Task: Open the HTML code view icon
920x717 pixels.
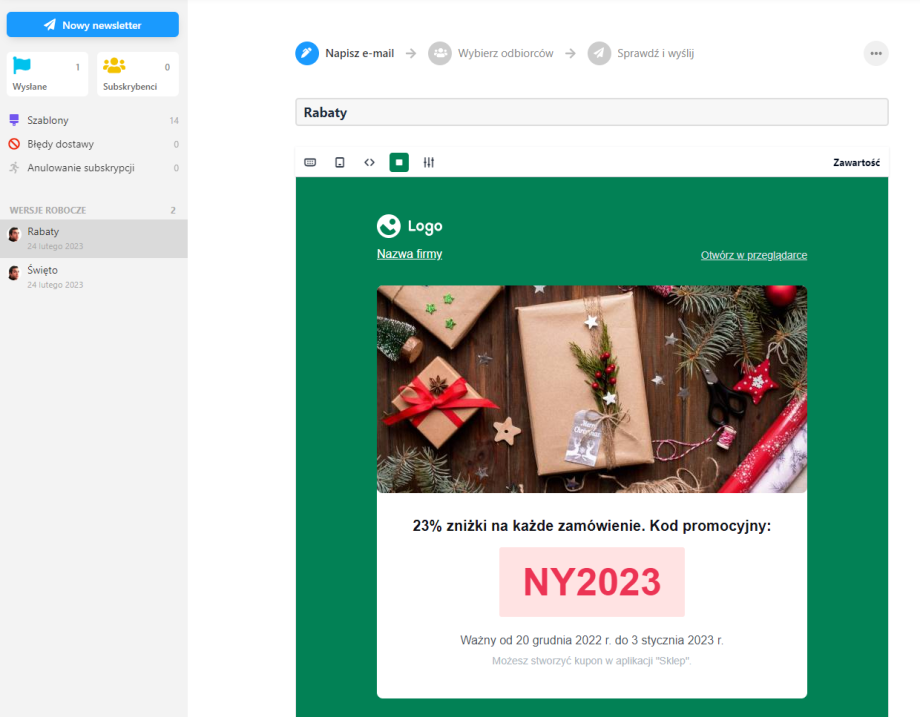Action: (369, 162)
